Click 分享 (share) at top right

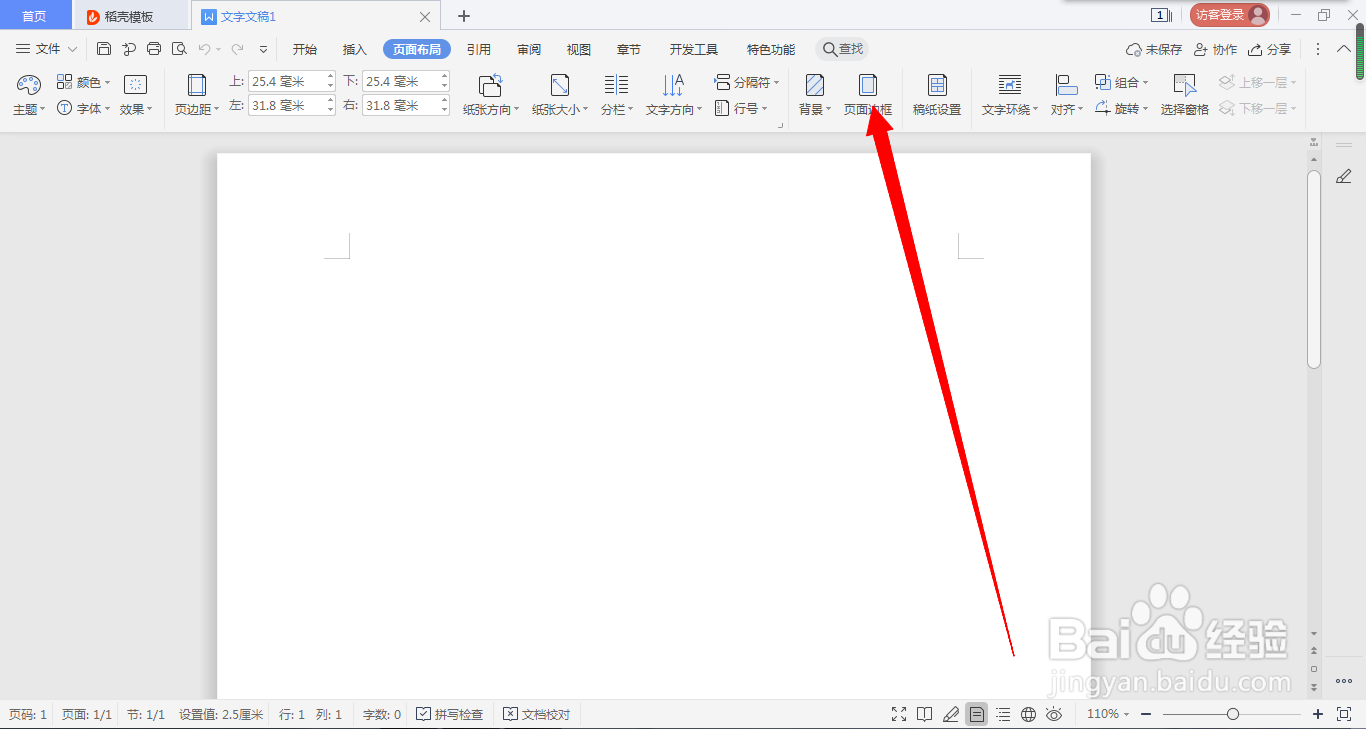tap(1269, 48)
